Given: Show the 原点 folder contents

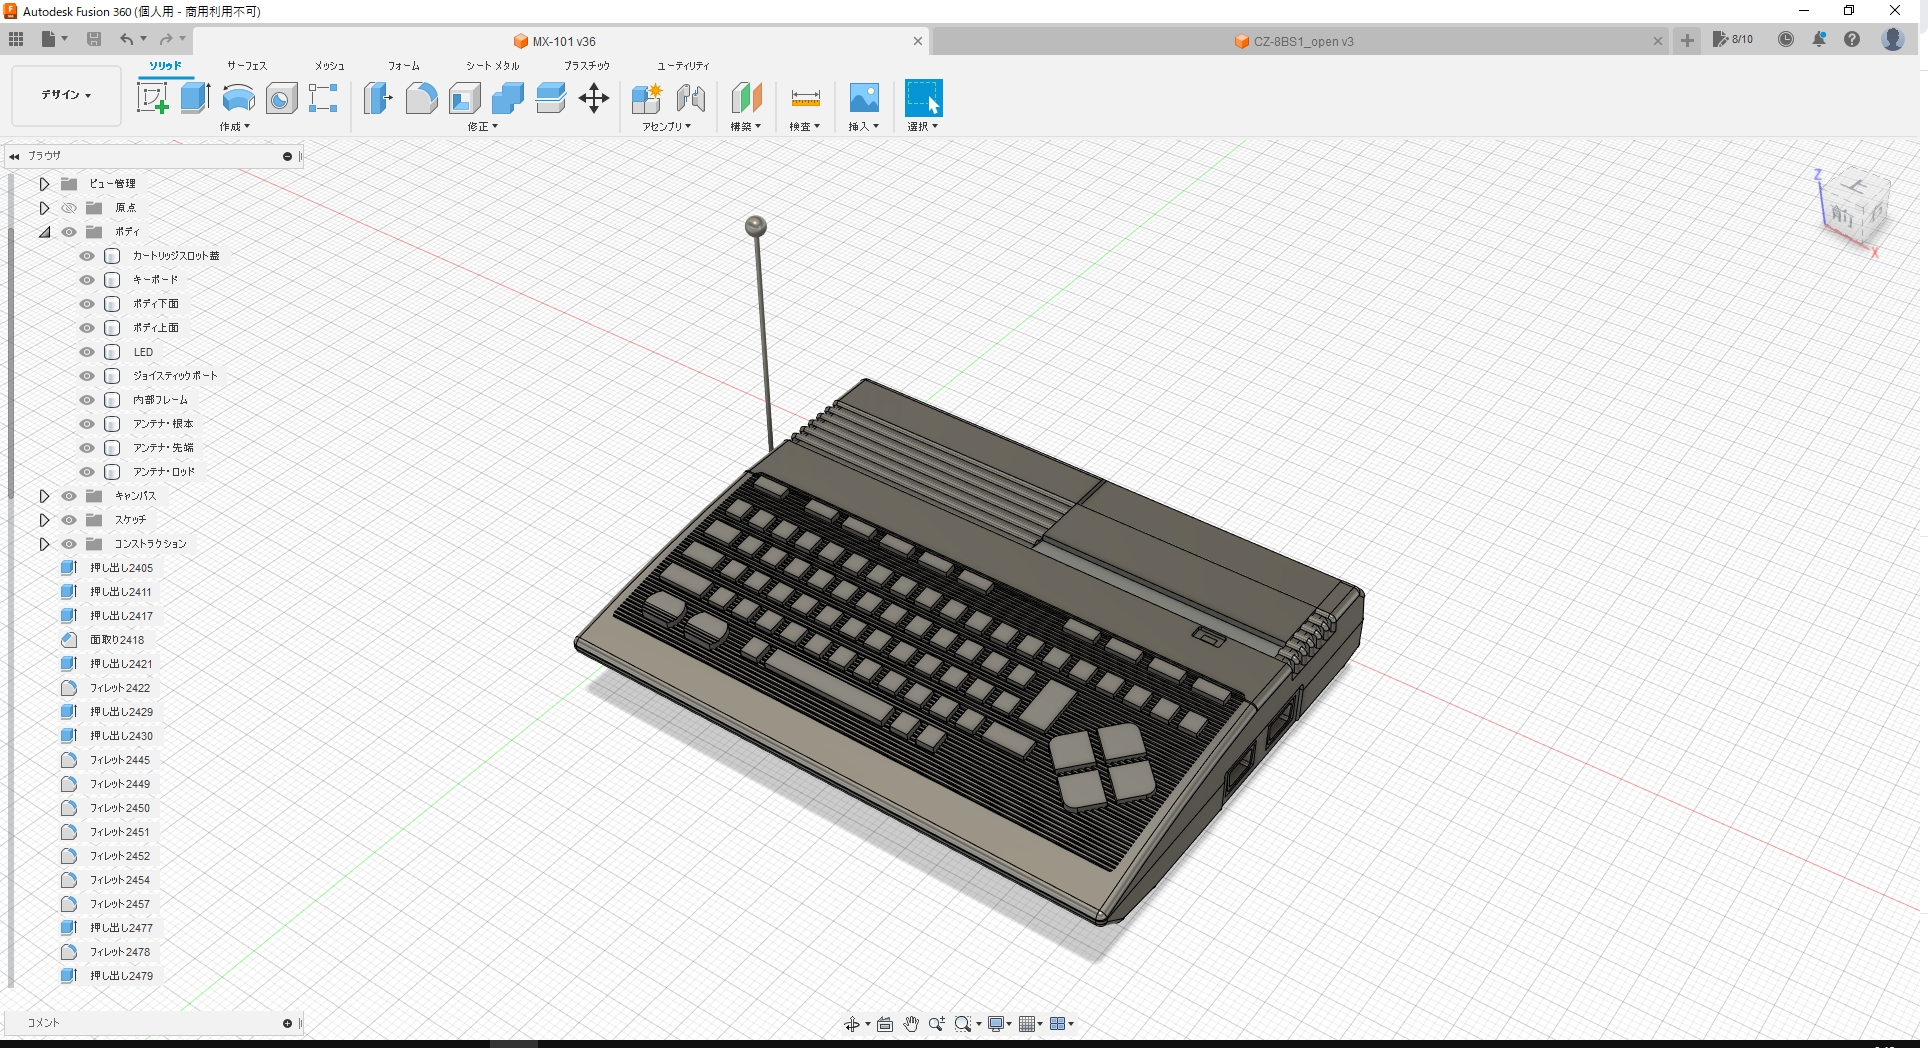Looking at the screenshot, I should 44,207.
